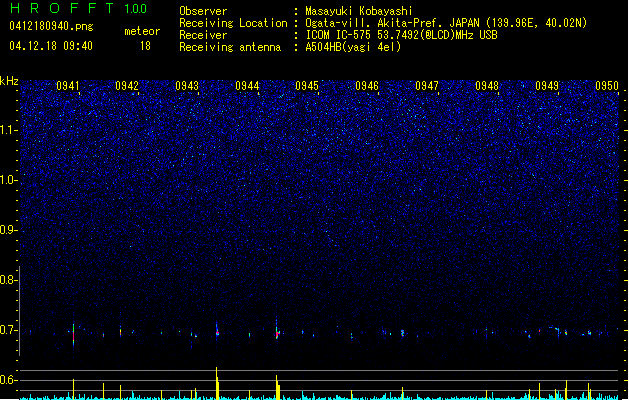Click the 0947 time marker
629x400 pixels.
427,86
